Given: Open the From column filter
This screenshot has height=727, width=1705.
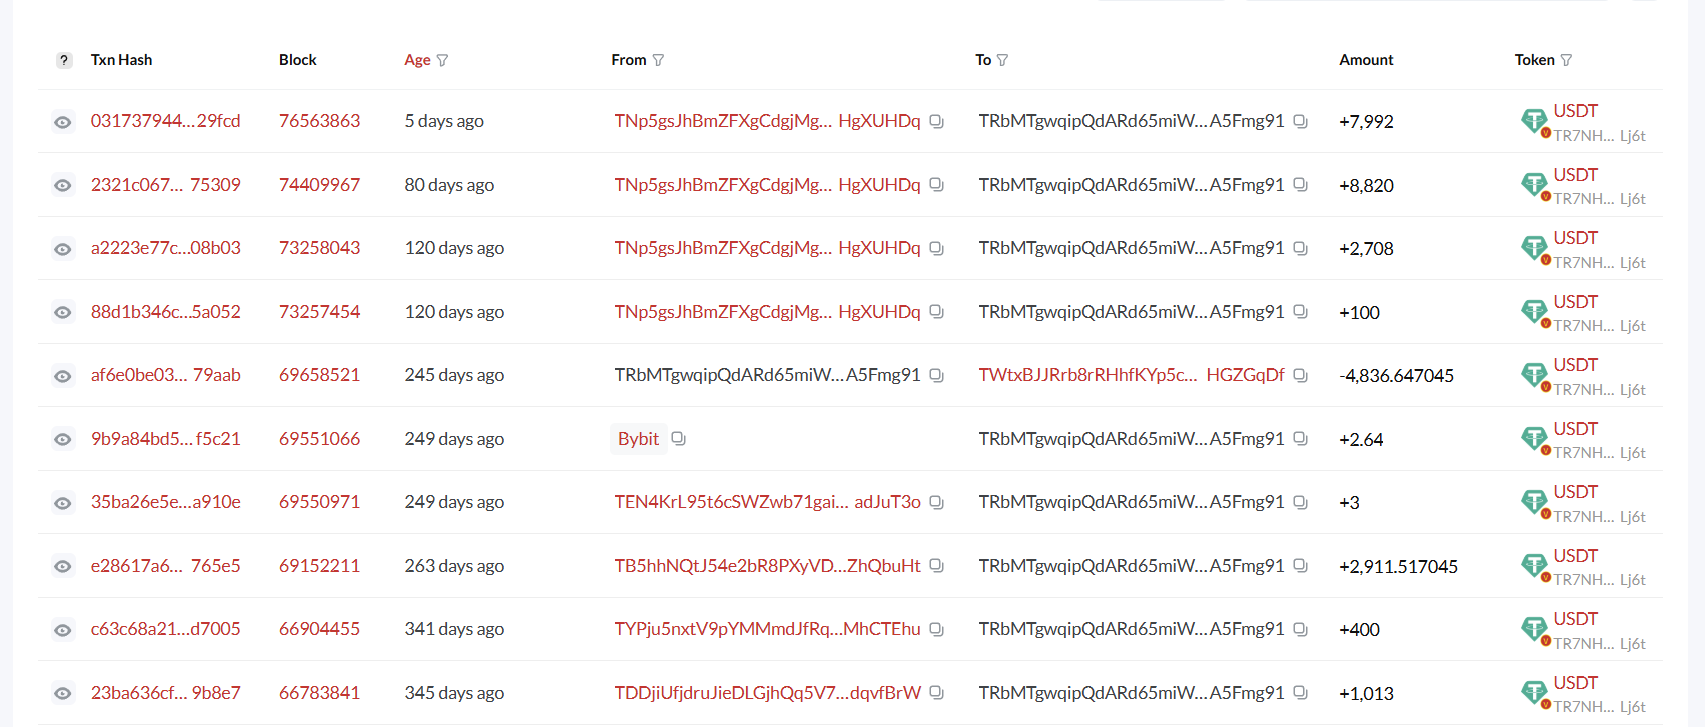Looking at the screenshot, I should coord(658,60).
